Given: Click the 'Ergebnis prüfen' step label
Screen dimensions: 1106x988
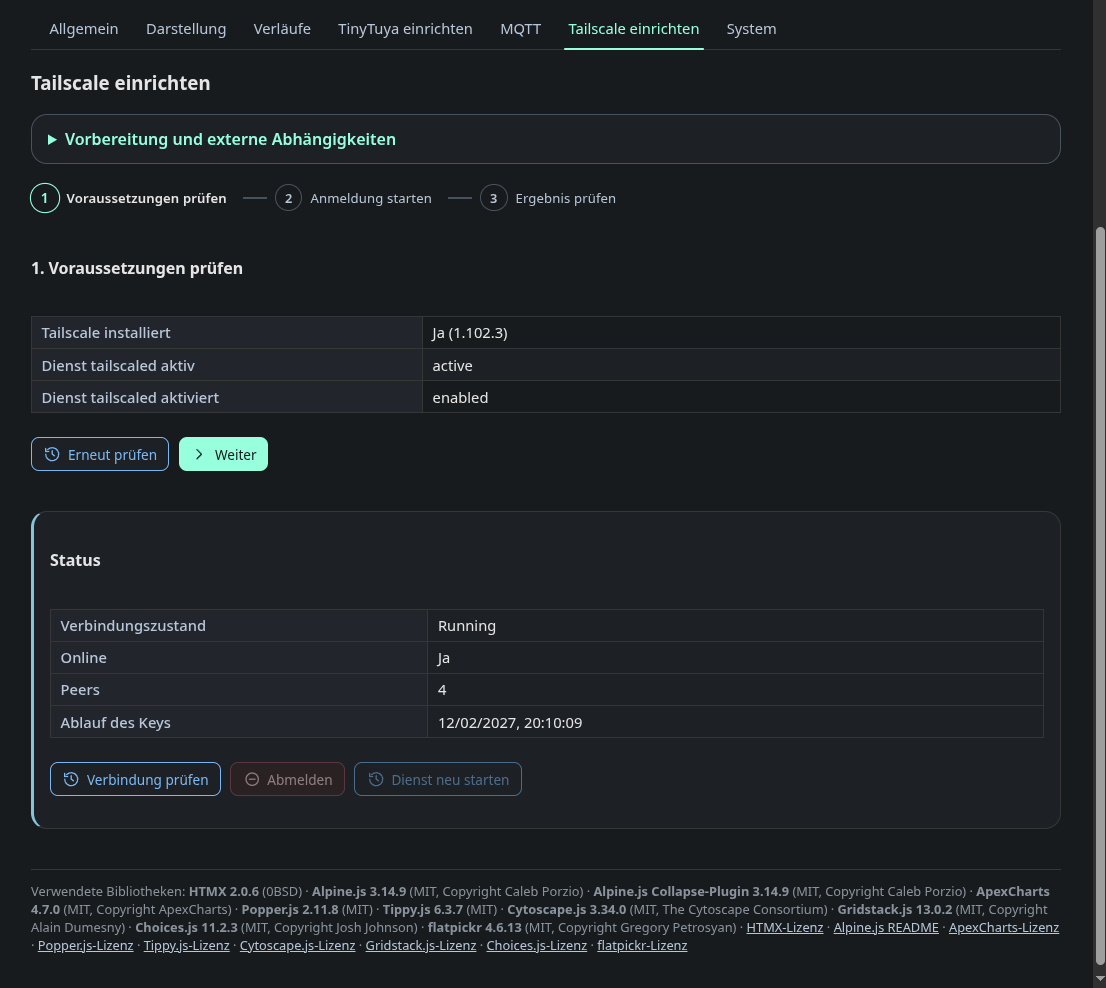Looking at the screenshot, I should tap(566, 198).
